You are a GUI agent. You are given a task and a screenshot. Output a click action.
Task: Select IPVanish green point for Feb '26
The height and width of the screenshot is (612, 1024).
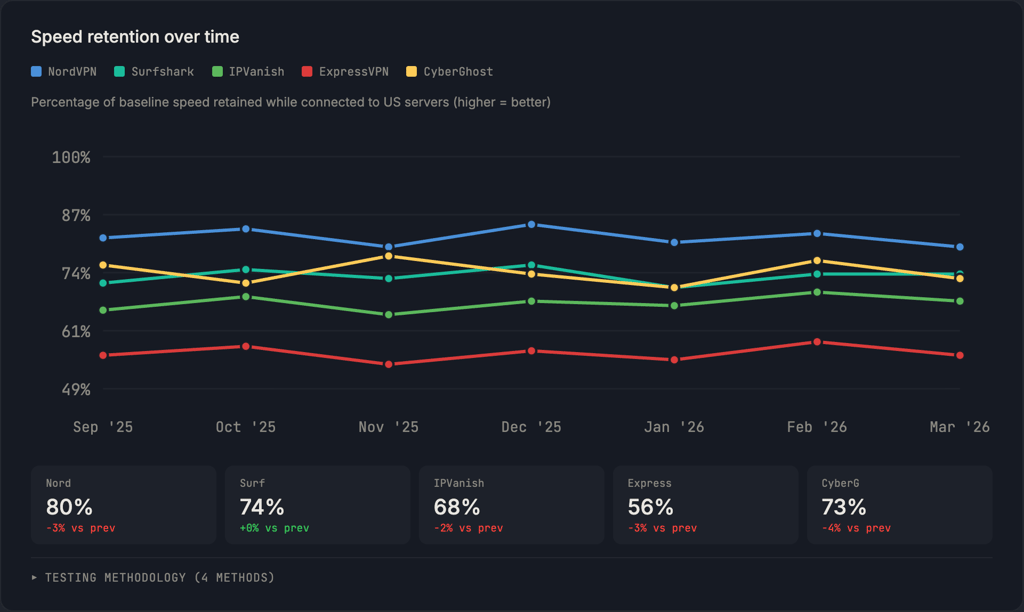coord(817,292)
